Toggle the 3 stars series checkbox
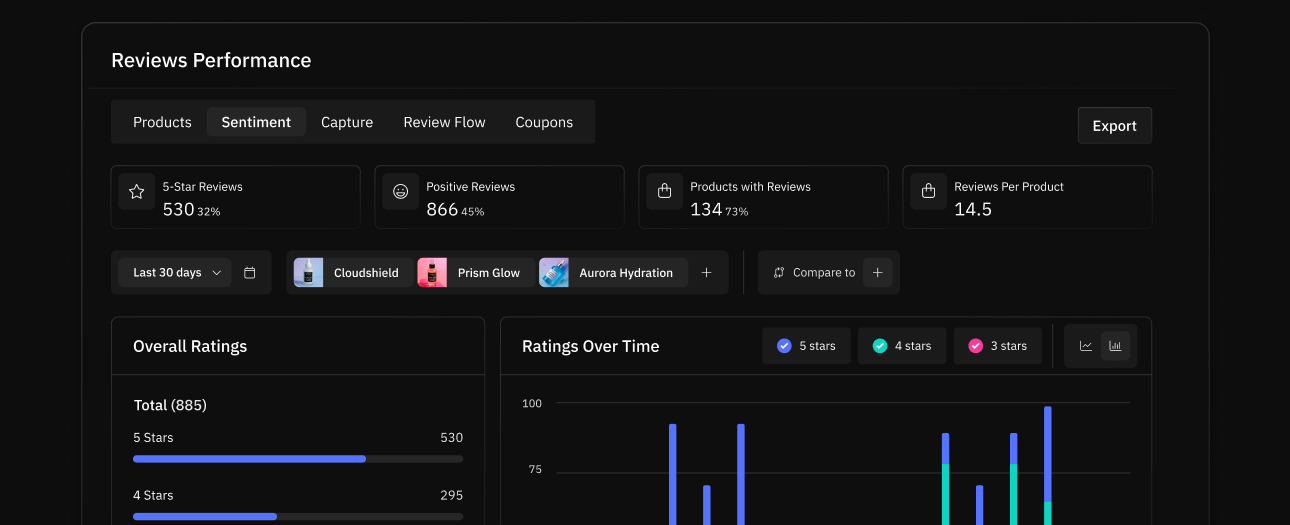 (x=975, y=346)
